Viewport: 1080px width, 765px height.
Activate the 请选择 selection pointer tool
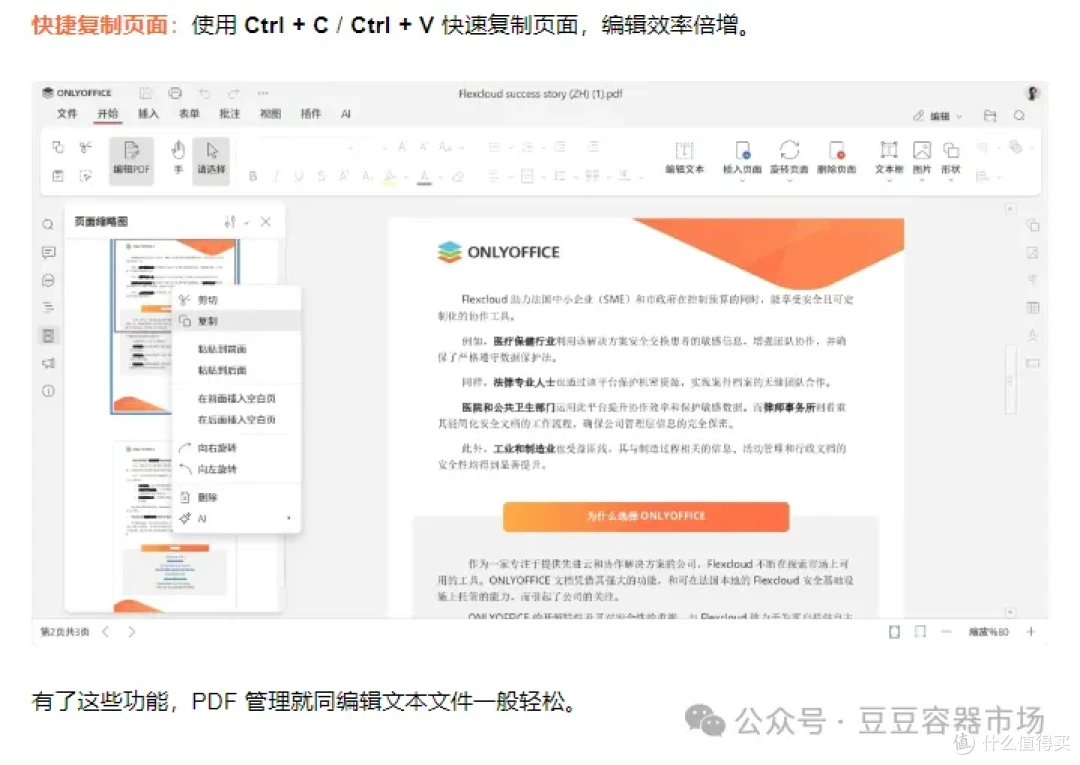click(211, 159)
